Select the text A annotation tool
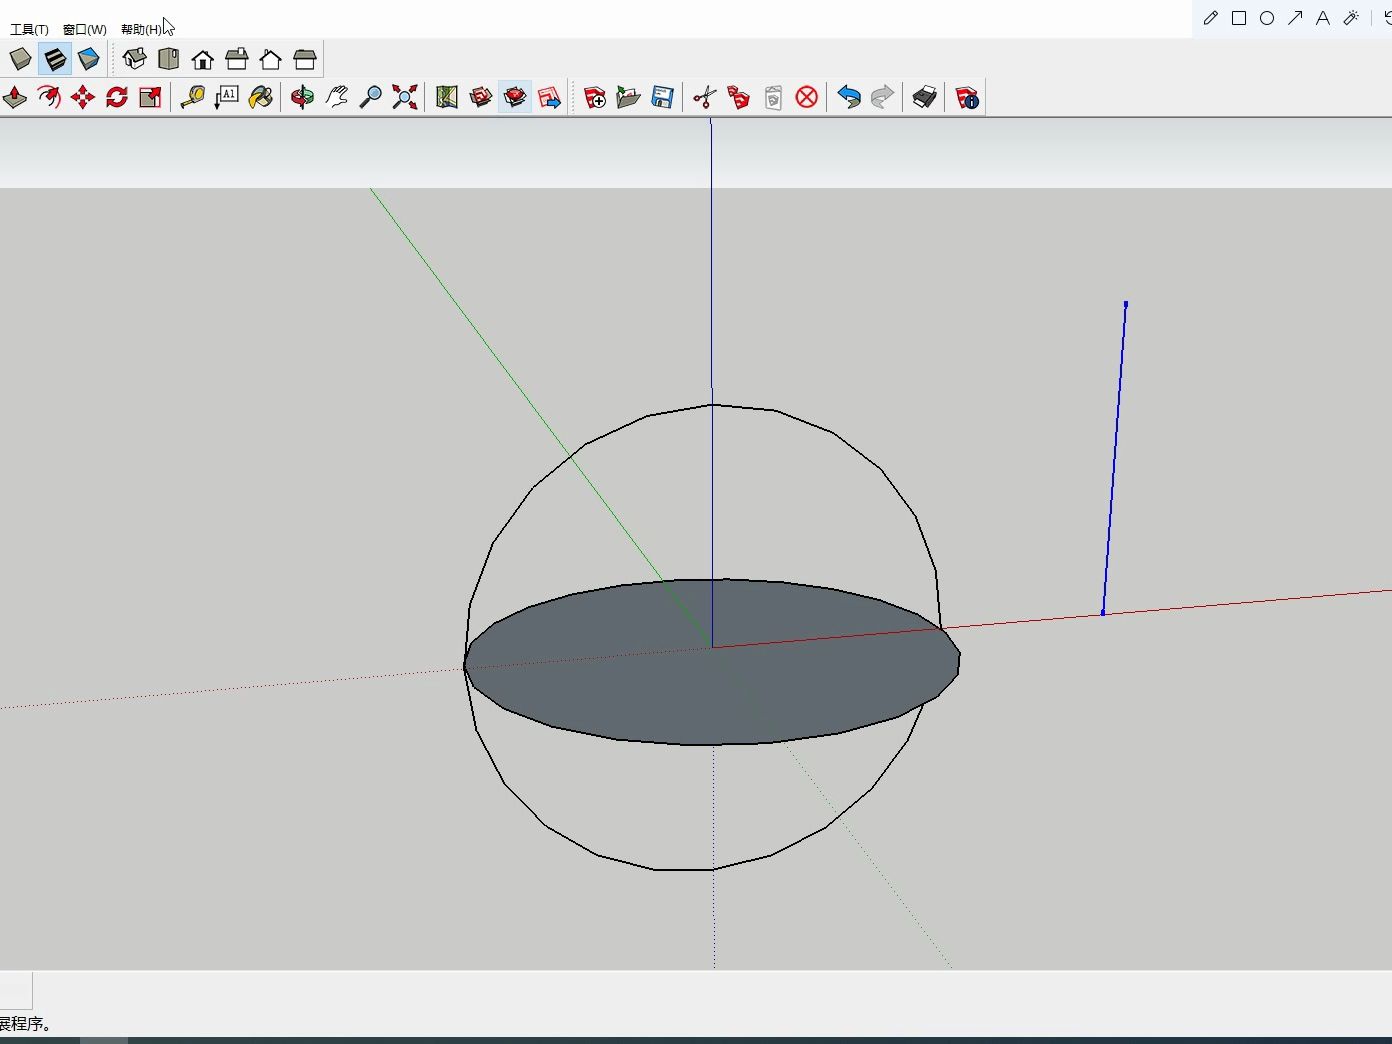Viewport: 1392px width, 1044px height. 1323,18
